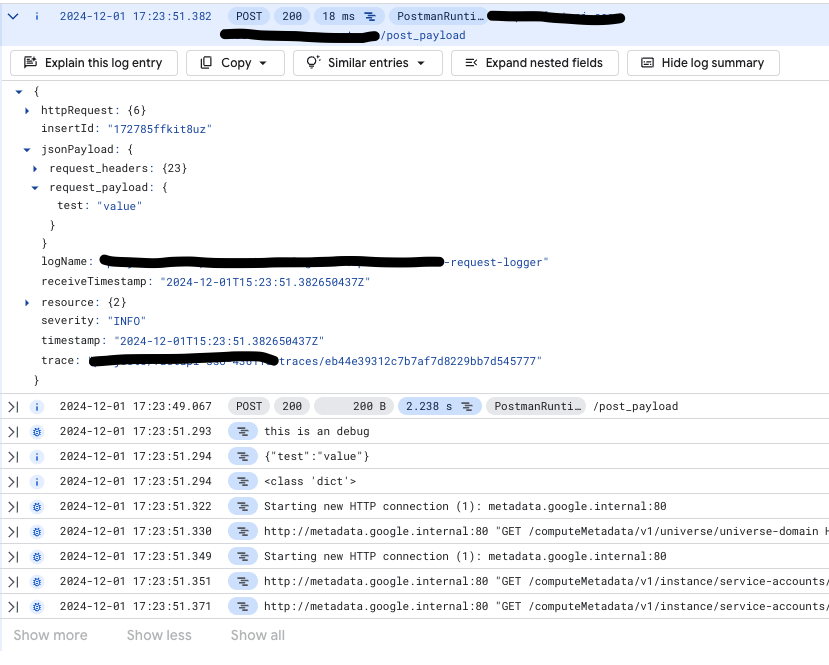The width and height of the screenshot is (829, 665).
Task: Click the 18 ms latency chip
Action: pos(349,17)
